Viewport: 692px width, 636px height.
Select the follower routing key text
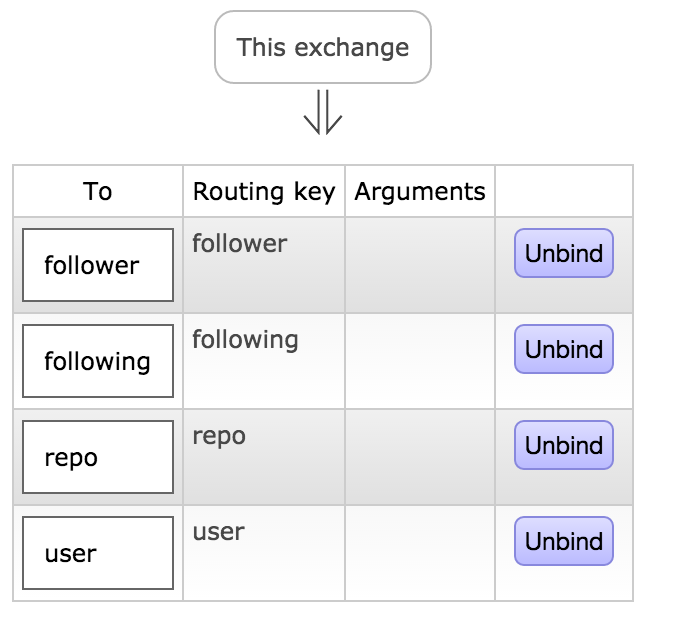pyautogui.click(x=240, y=243)
